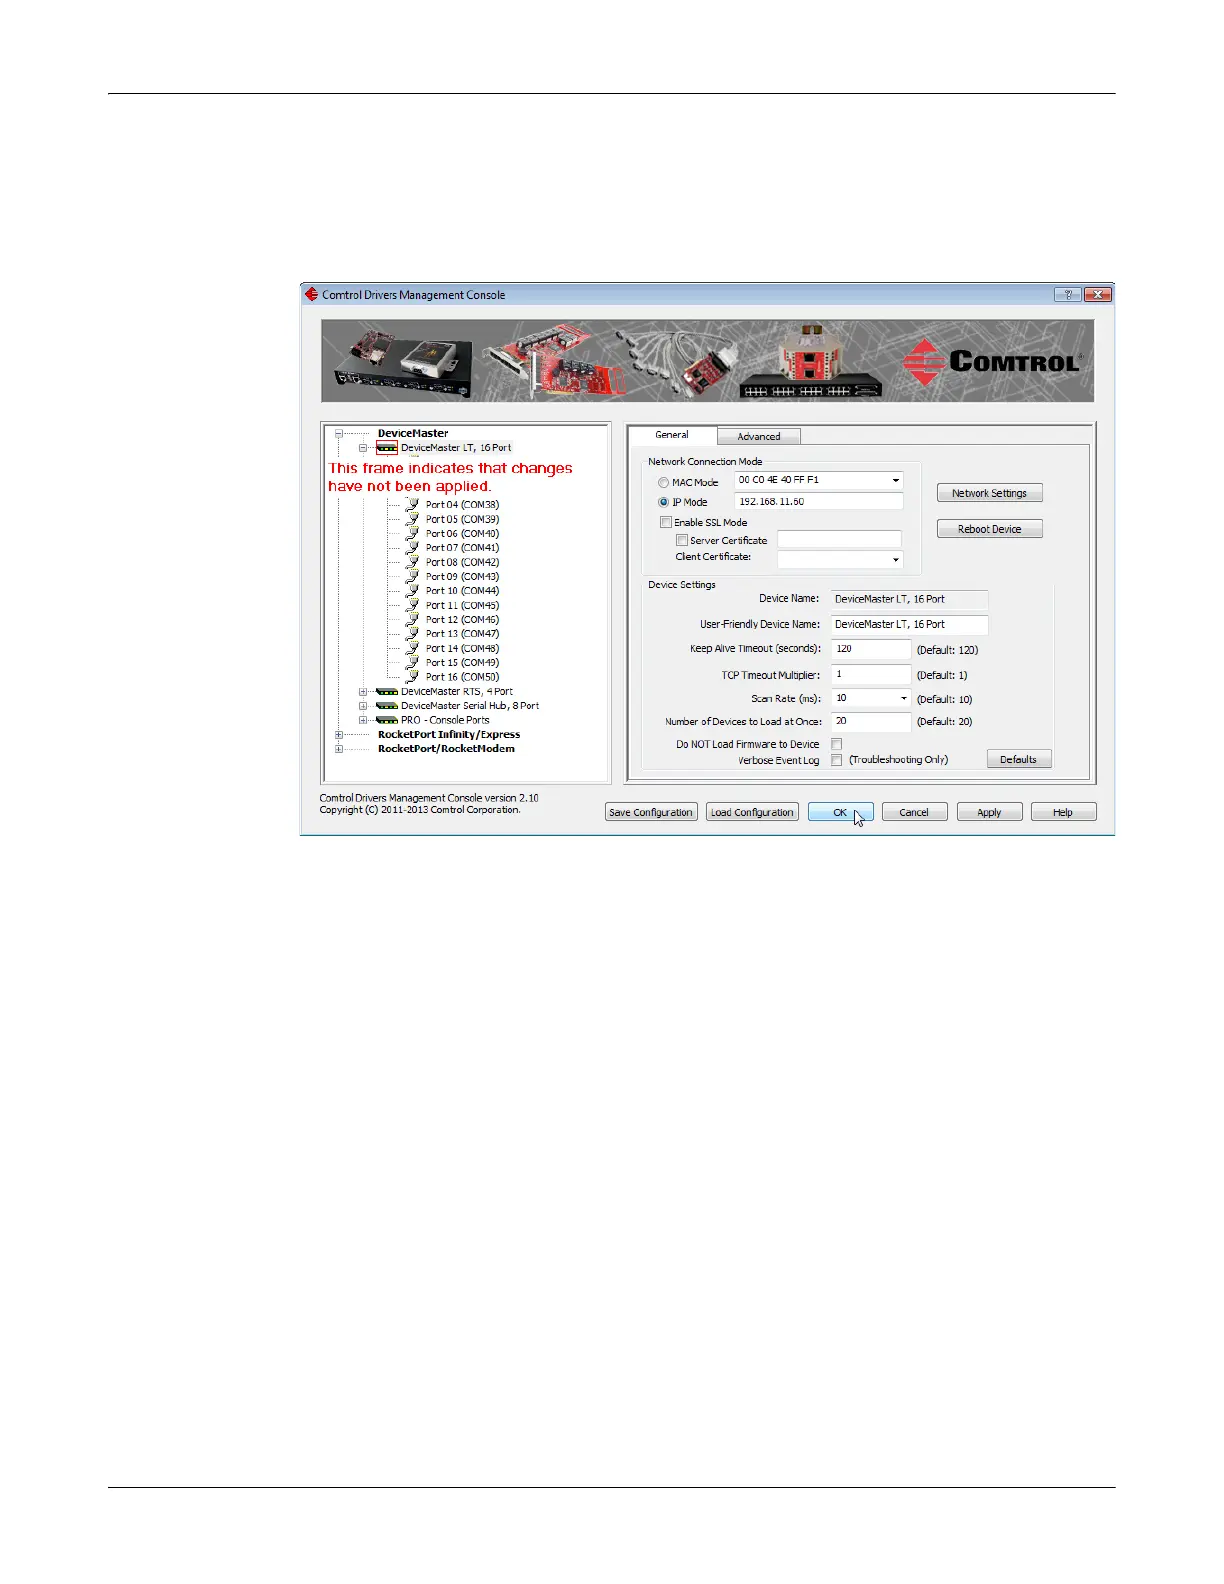Open the Help button at bottom
The image size is (1224, 1584).
click(x=1063, y=812)
